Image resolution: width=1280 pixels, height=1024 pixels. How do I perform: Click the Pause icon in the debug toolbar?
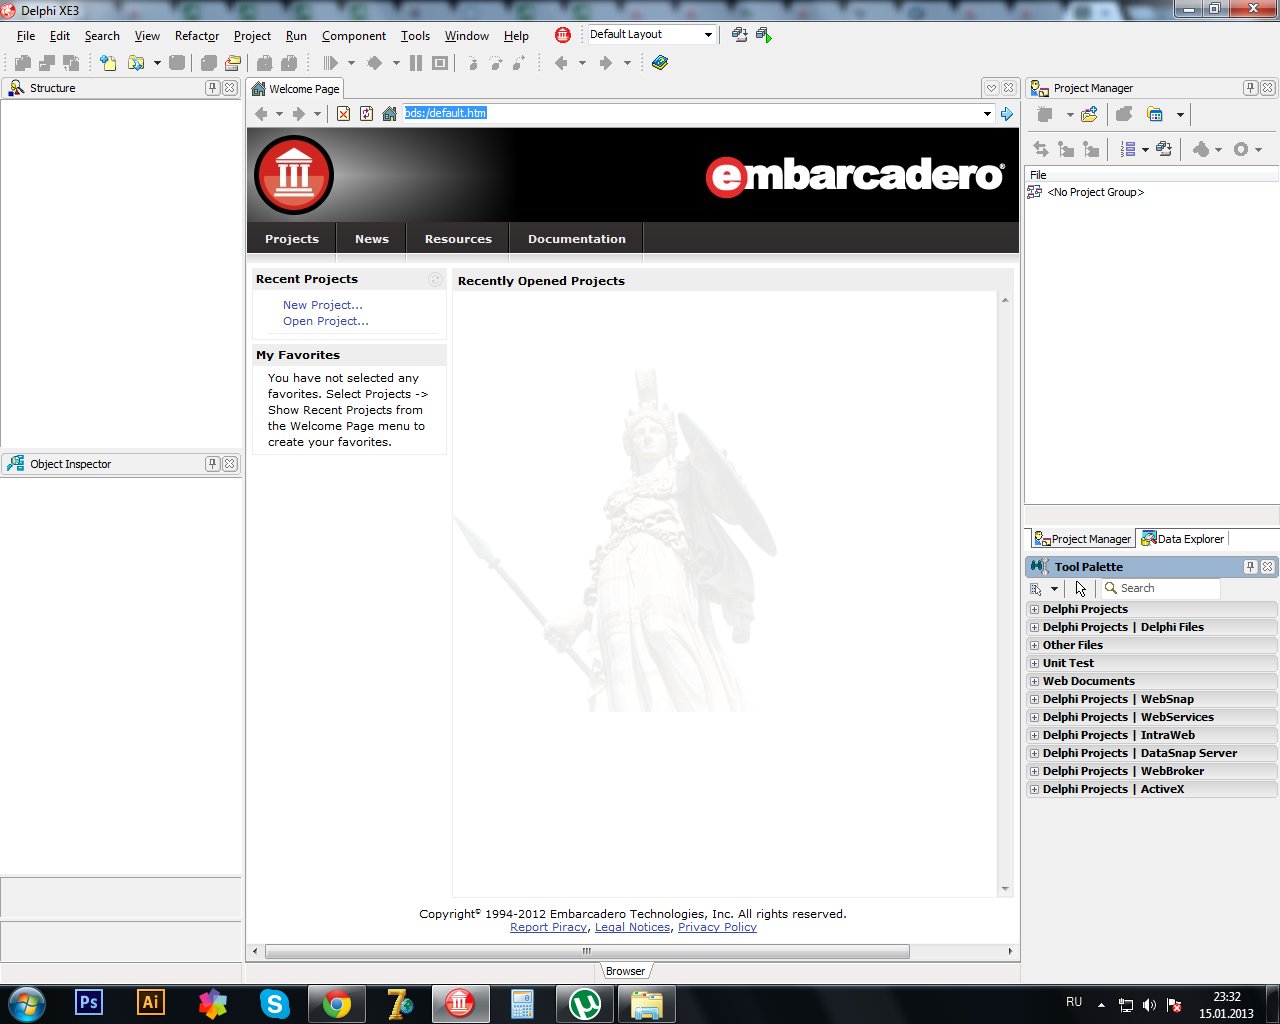pyautogui.click(x=416, y=63)
